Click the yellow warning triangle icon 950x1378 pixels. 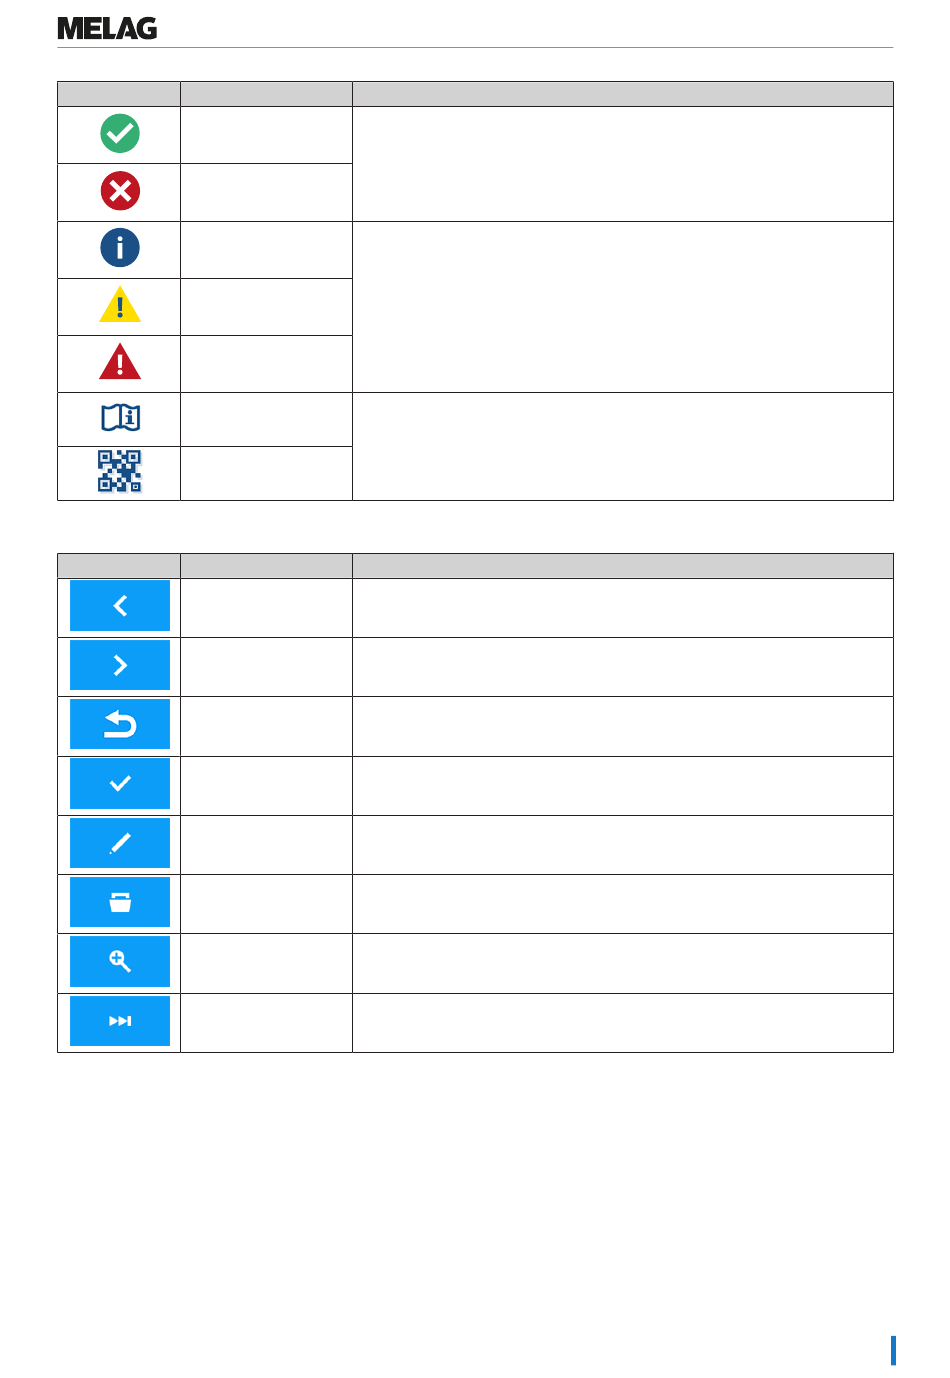tap(120, 305)
